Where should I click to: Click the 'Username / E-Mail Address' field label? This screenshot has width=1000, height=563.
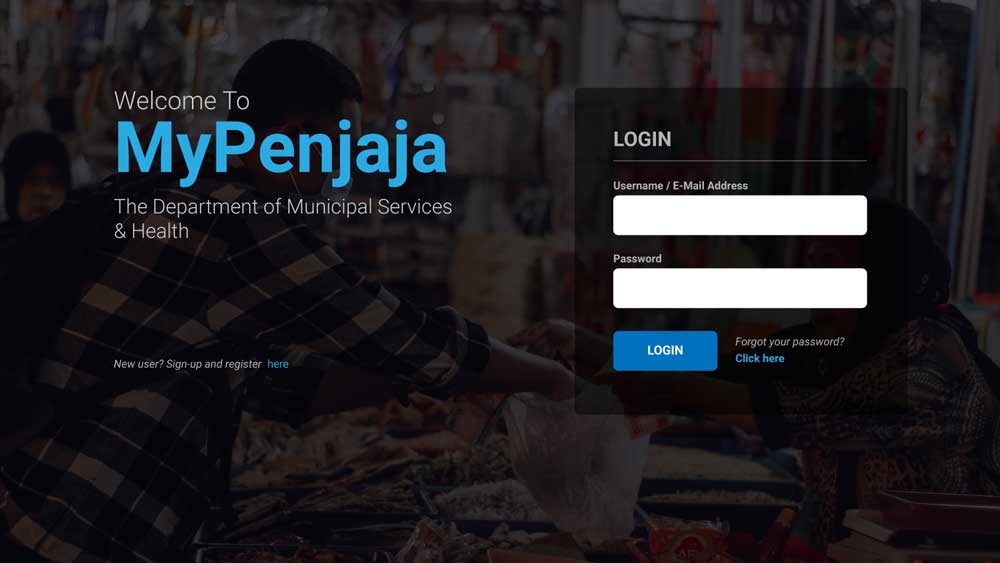click(x=680, y=186)
